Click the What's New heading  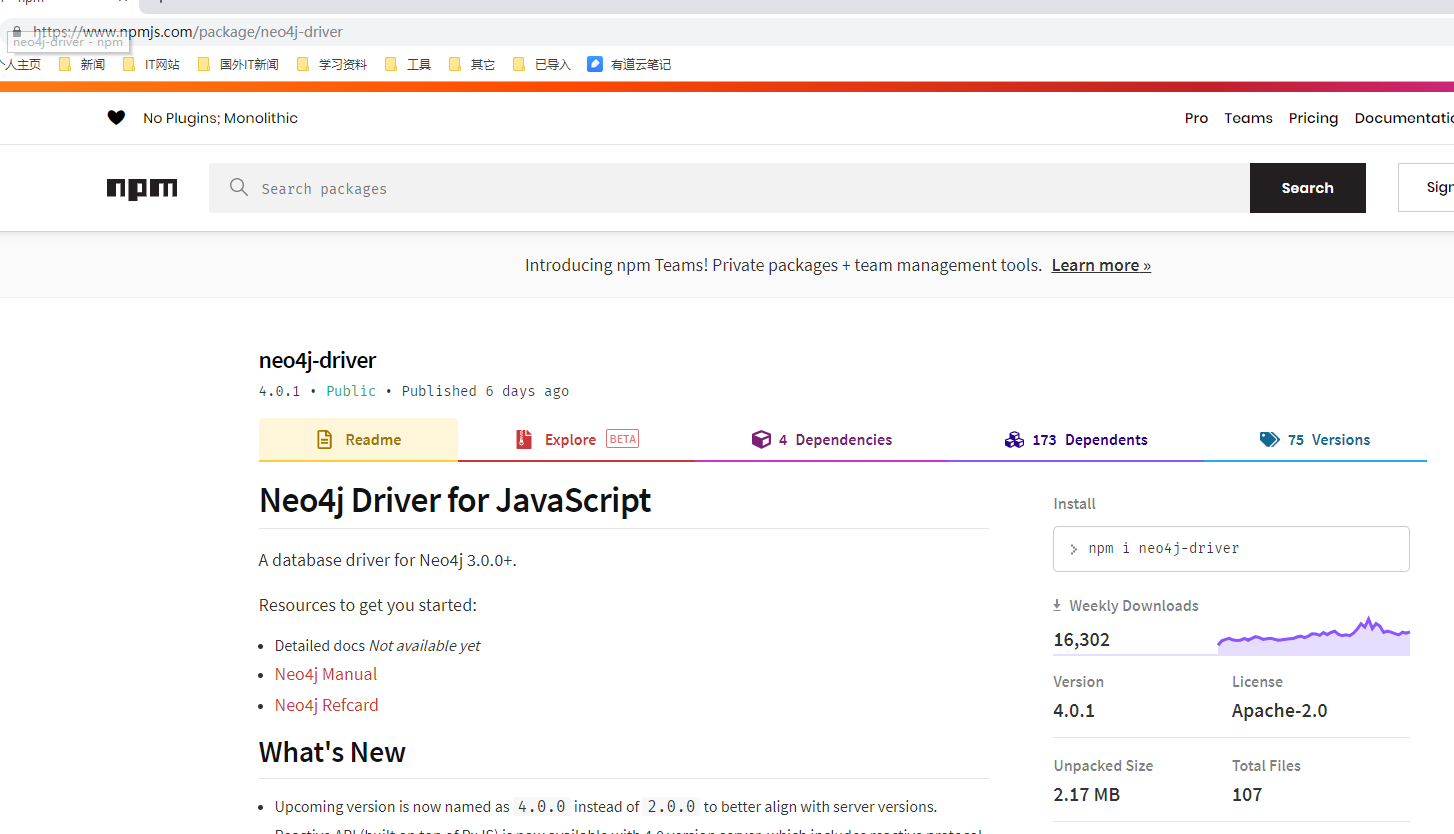(332, 752)
